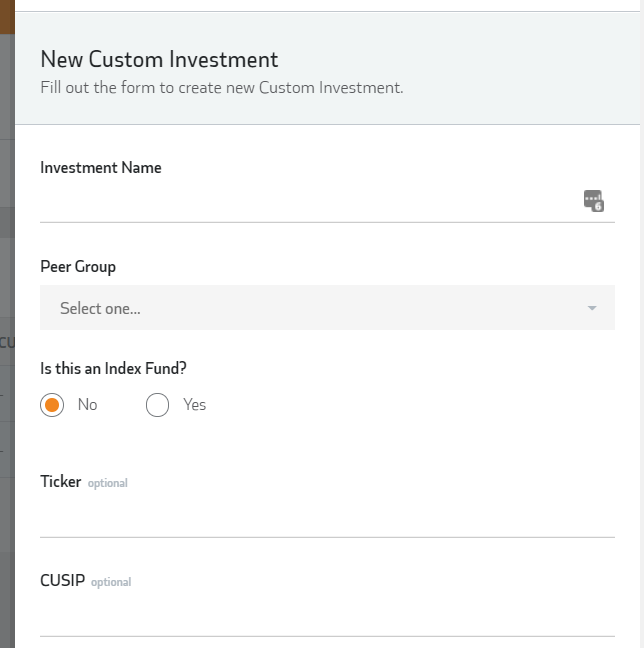
Task: Click the 'optional' hint beside Ticker
Action: coord(108,483)
